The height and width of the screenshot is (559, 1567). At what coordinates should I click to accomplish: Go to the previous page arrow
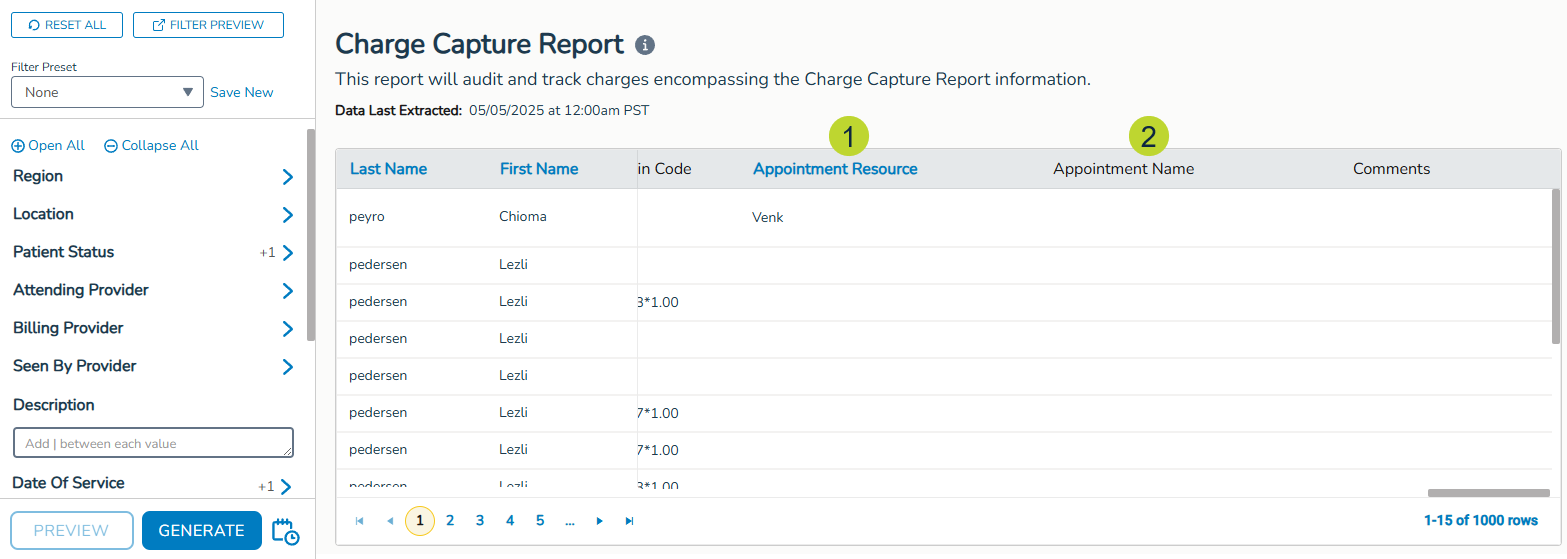(390, 521)
